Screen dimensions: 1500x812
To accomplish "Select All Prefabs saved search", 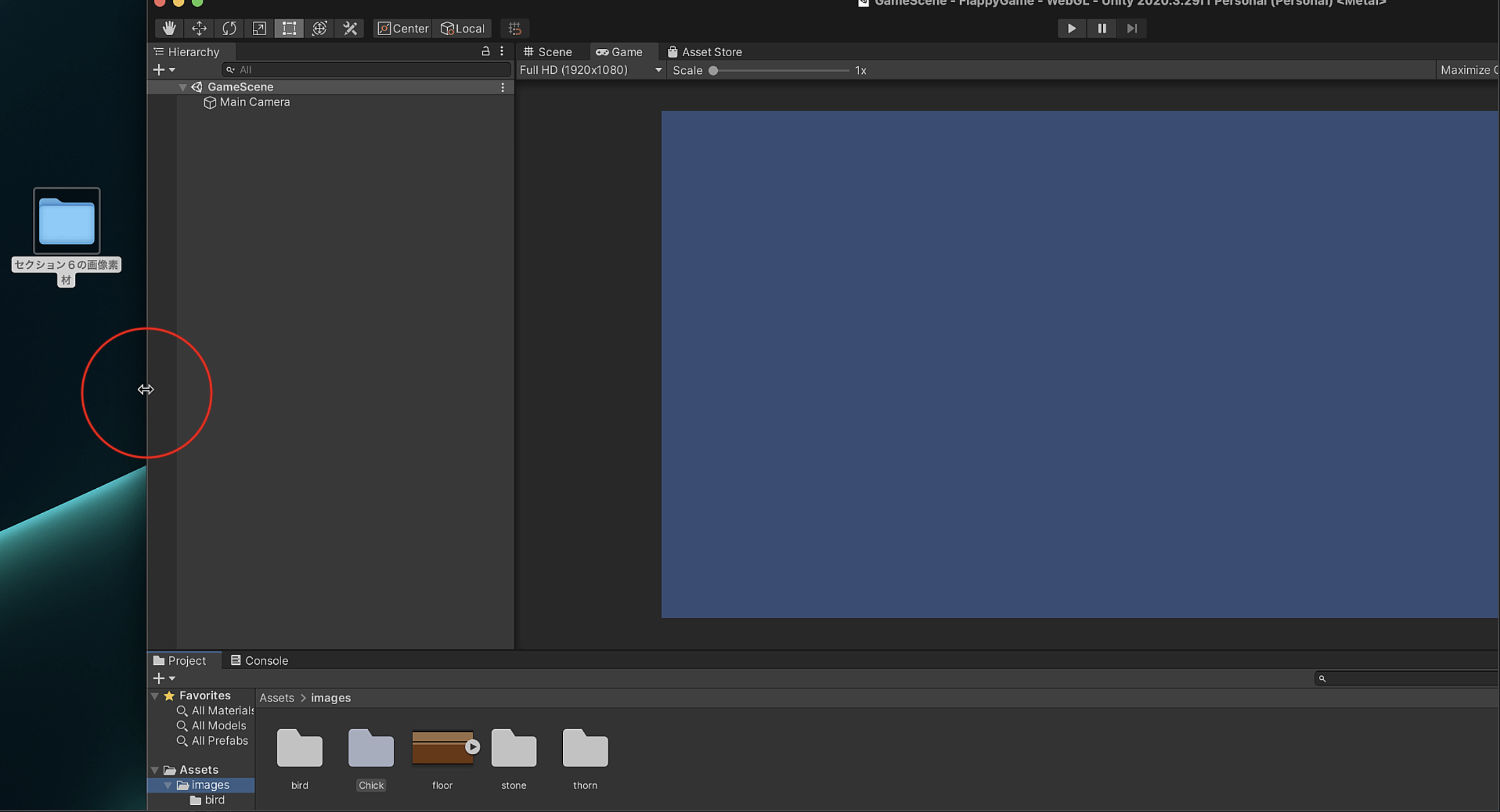I will click(219, 741).
